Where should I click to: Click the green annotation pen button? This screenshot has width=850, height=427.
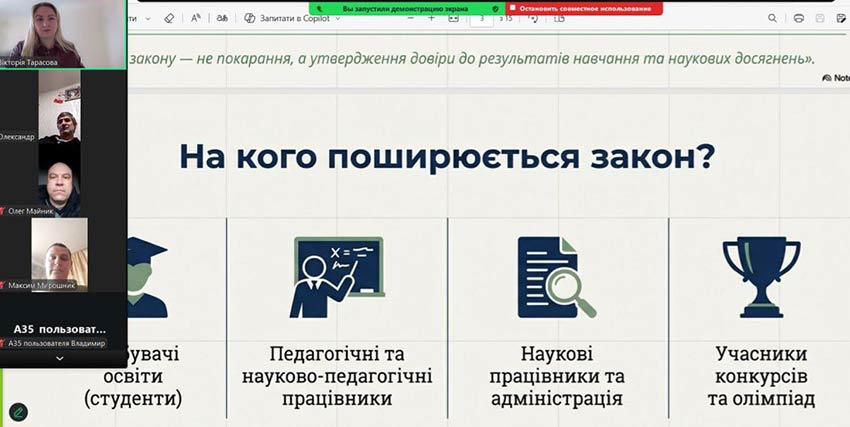click(18, 411)
